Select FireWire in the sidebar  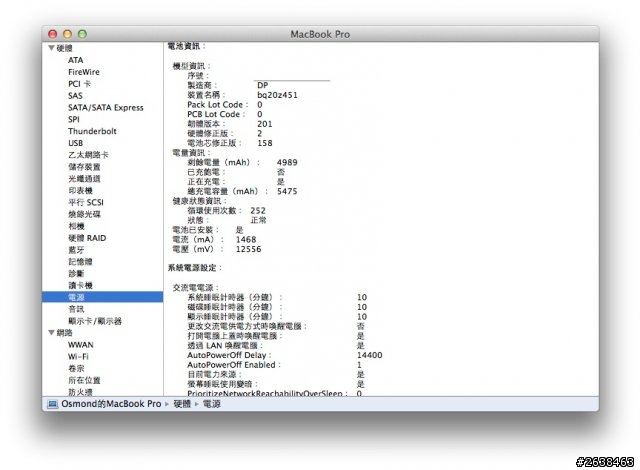(x=84, y=72)
